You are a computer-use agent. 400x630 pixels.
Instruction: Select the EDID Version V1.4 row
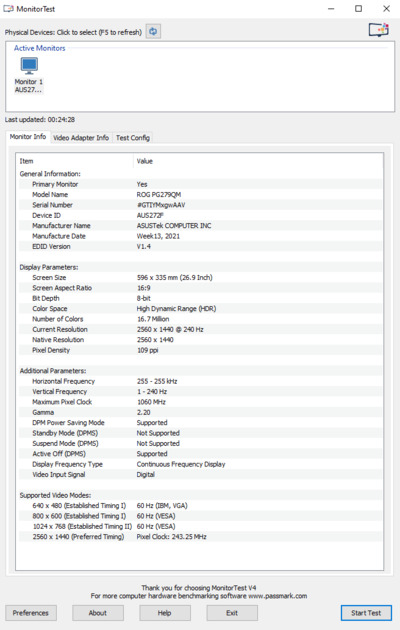(200, 247)
